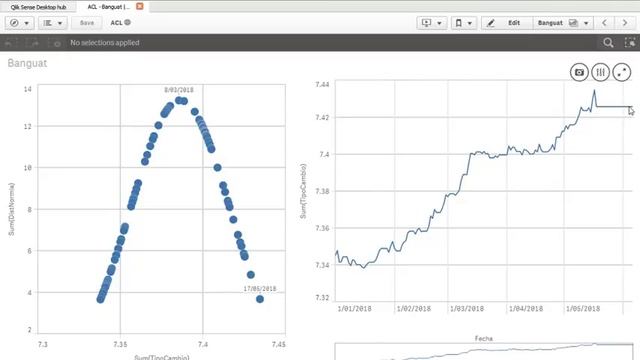Click the 7.35 value on scatter x-axis
Viewport: 640px width, 360px height.
point(120,344)
